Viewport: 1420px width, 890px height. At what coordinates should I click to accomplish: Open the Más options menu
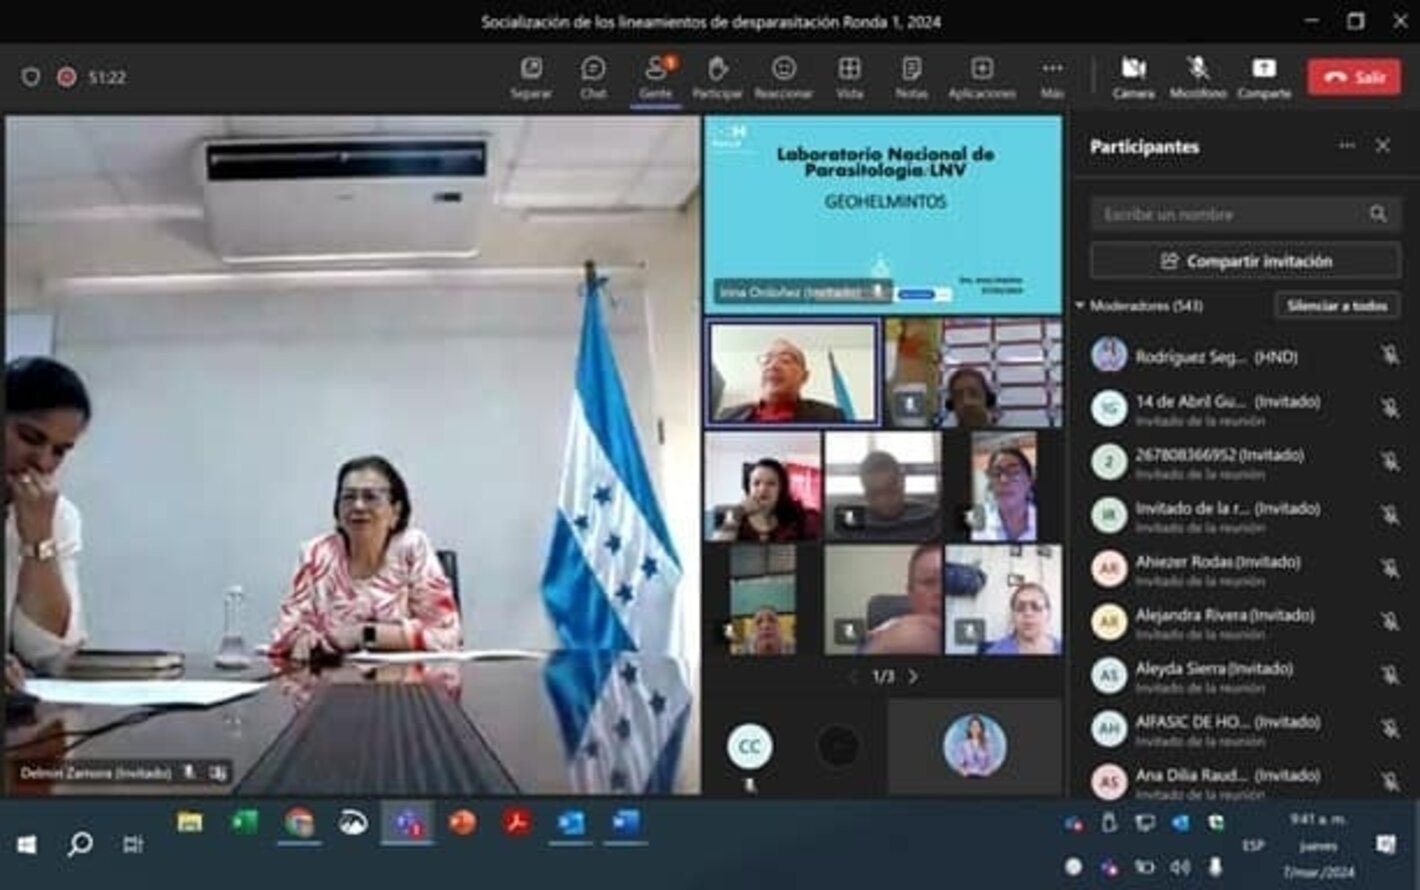tap(1050, 75)
